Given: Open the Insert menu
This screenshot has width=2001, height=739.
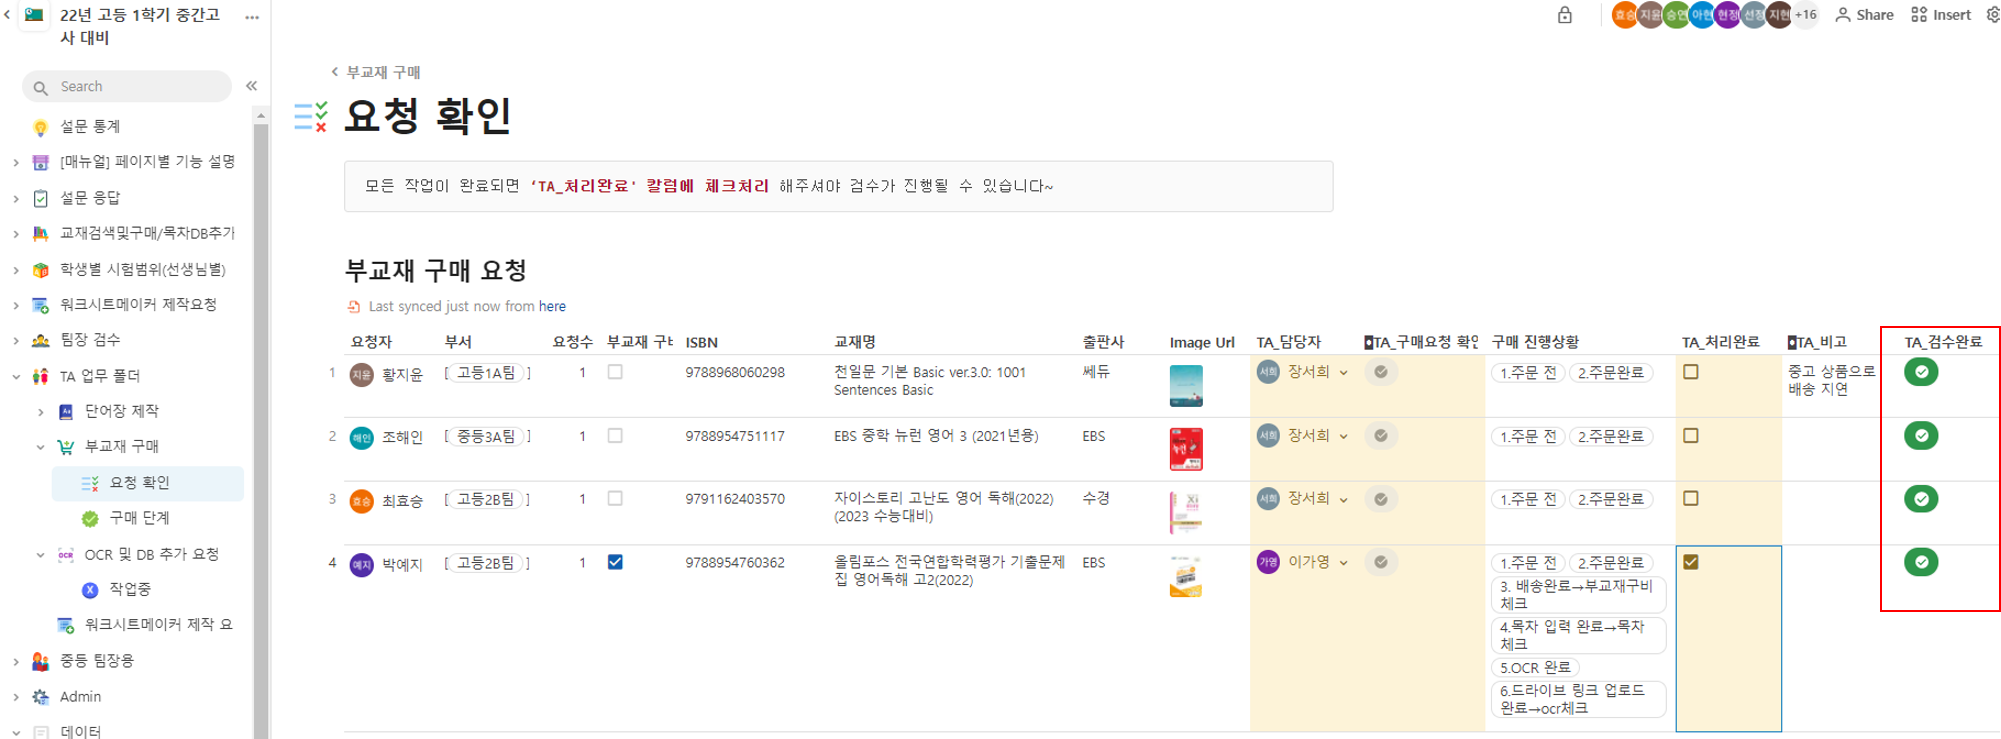Looking at the screenshot, I should (x=1941, y=15).
